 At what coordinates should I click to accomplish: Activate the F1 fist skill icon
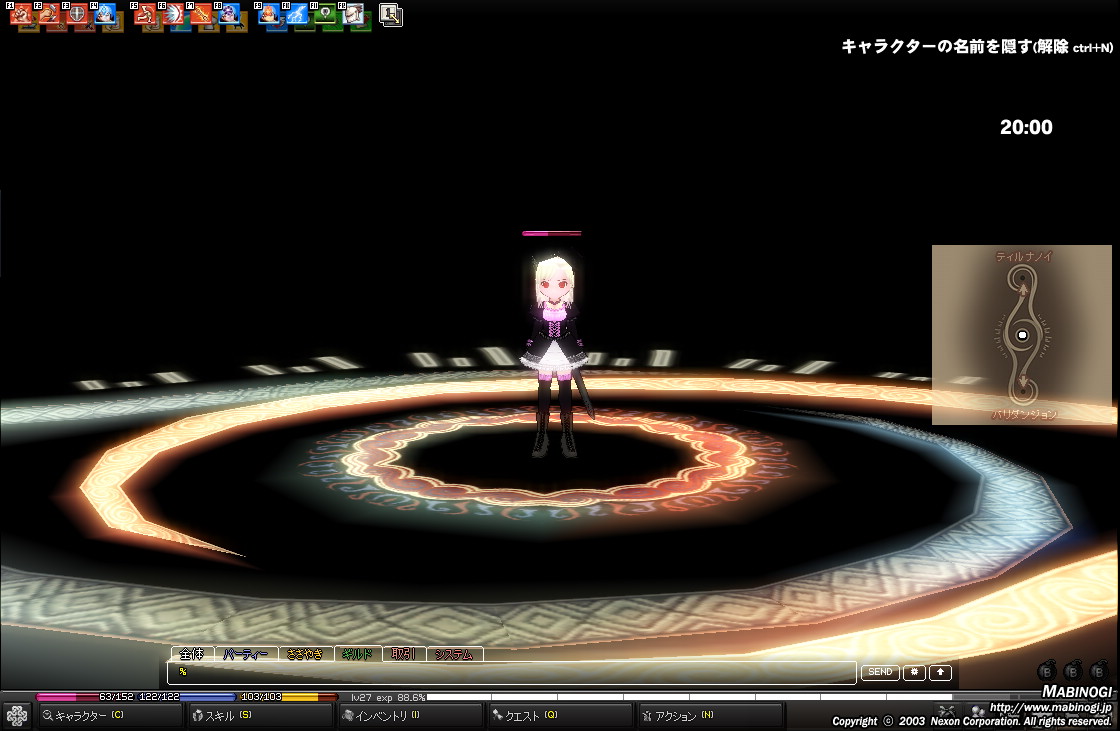[21, 15]
